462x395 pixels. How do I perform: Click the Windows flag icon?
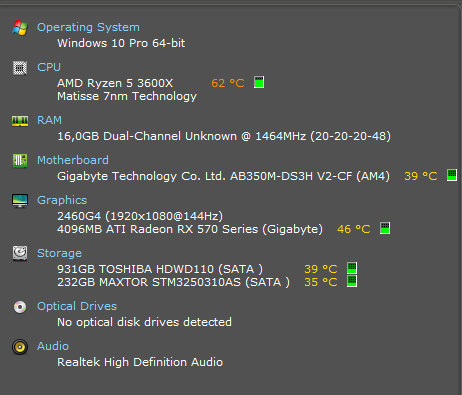(x=20, y=27)
